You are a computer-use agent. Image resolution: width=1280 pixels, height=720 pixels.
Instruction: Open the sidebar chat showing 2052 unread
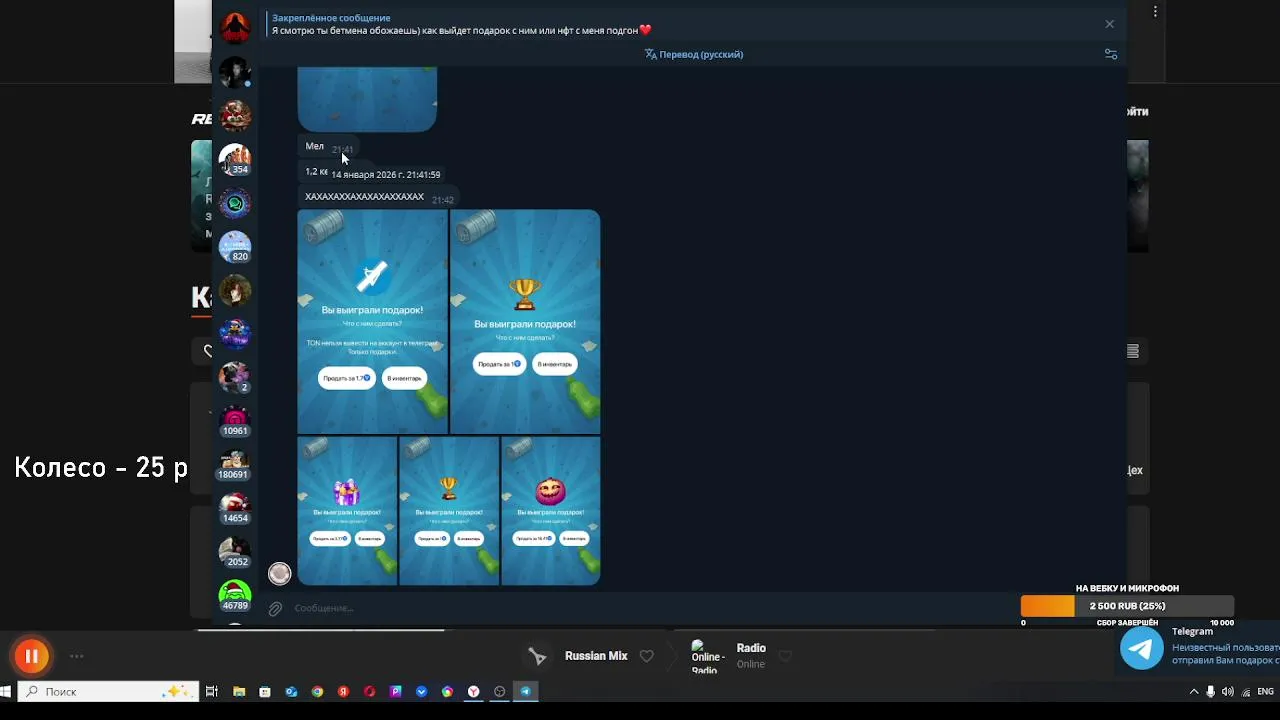click(235, 552)
